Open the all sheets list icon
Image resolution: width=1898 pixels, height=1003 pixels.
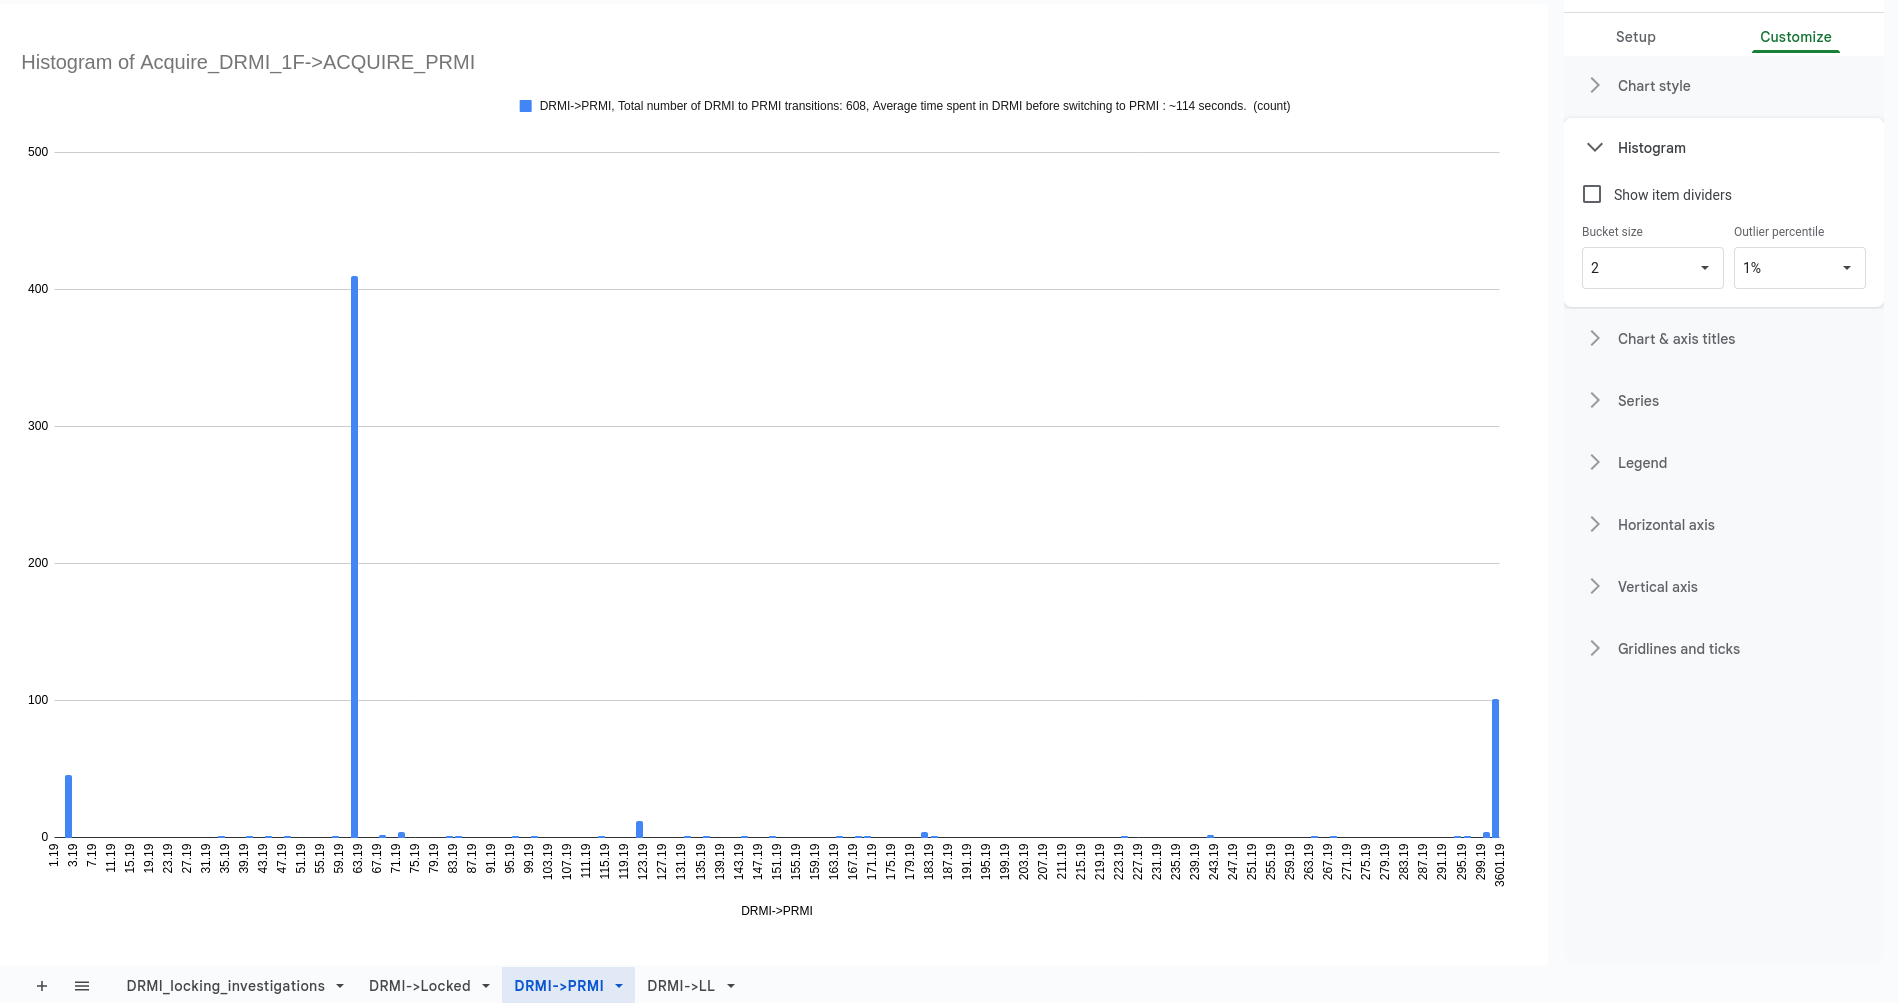point(82,986)
